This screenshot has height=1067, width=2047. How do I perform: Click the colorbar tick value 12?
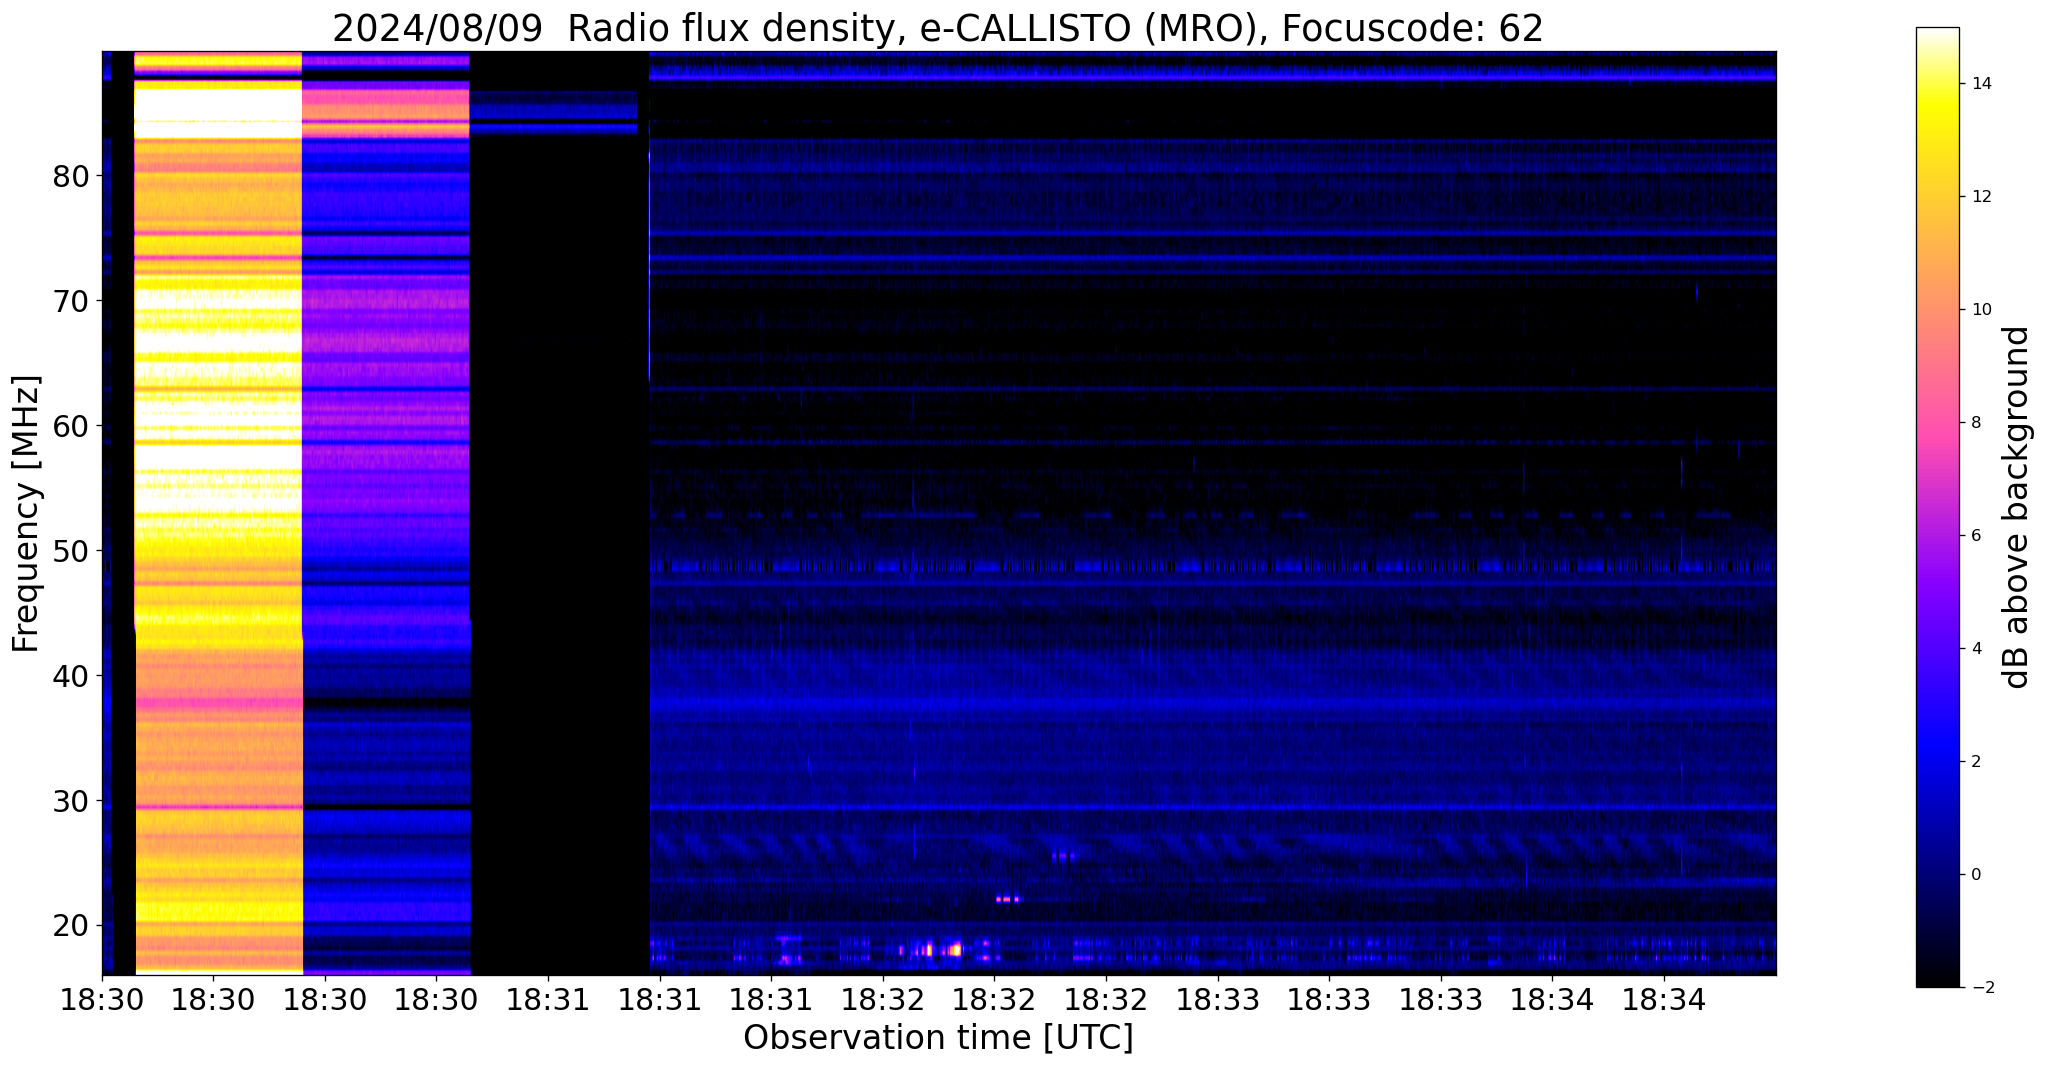point(1981,197)
